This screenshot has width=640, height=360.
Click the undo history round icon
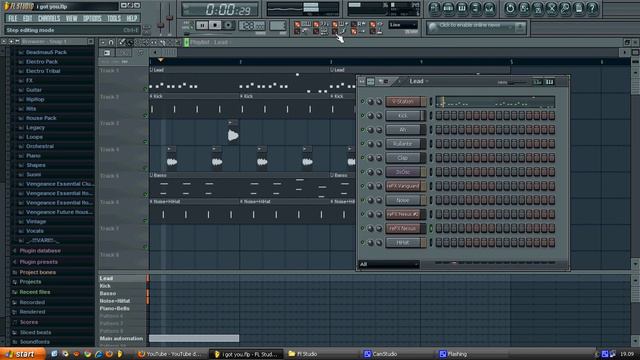click(x=510, y=8)
